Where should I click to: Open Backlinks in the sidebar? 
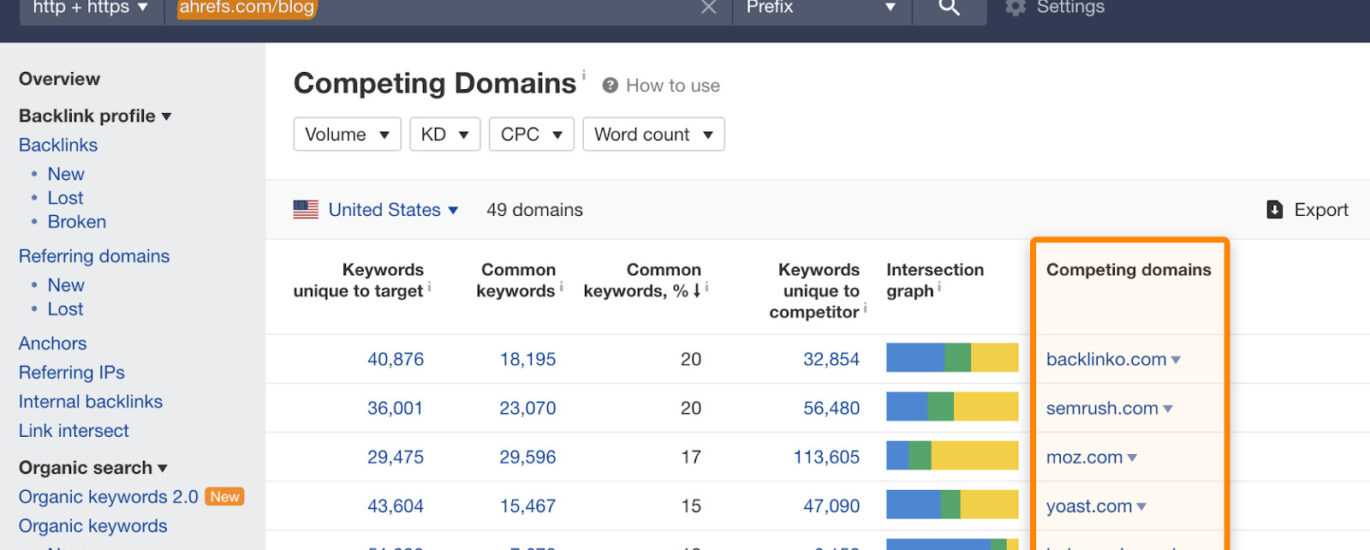point(58,145)
